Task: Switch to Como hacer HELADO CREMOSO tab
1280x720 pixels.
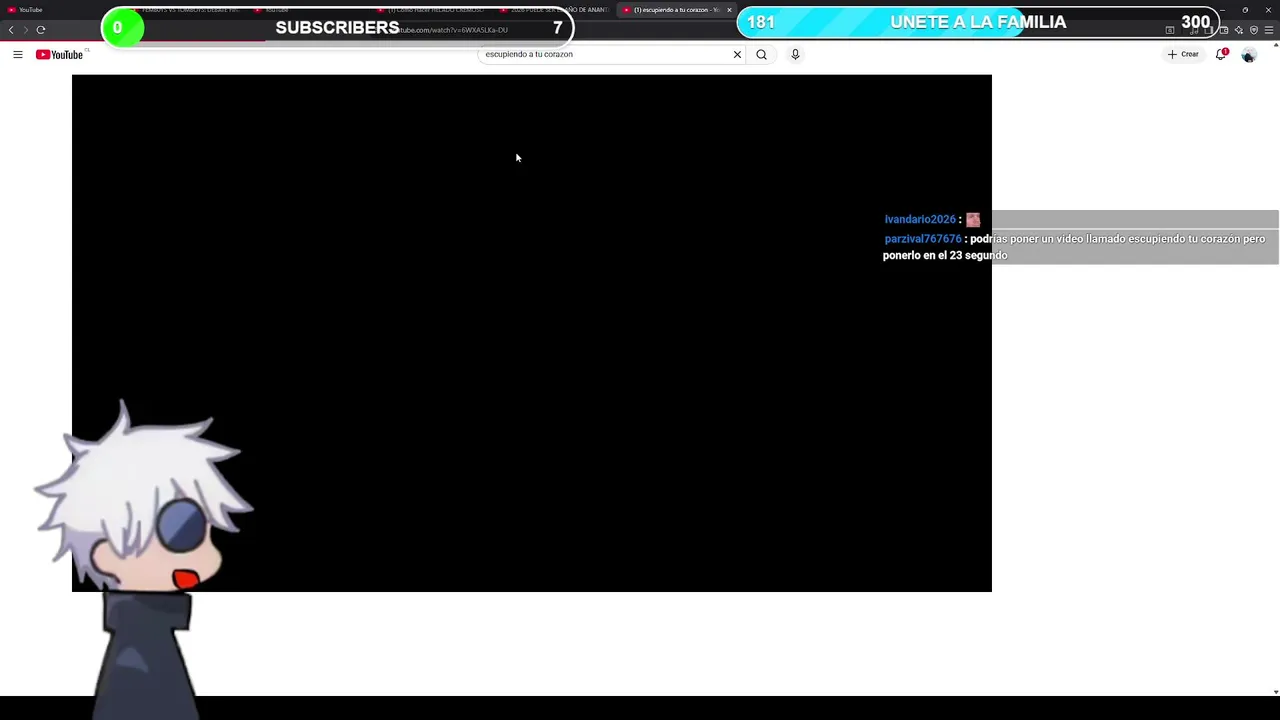Action: (x=432, y=10)
